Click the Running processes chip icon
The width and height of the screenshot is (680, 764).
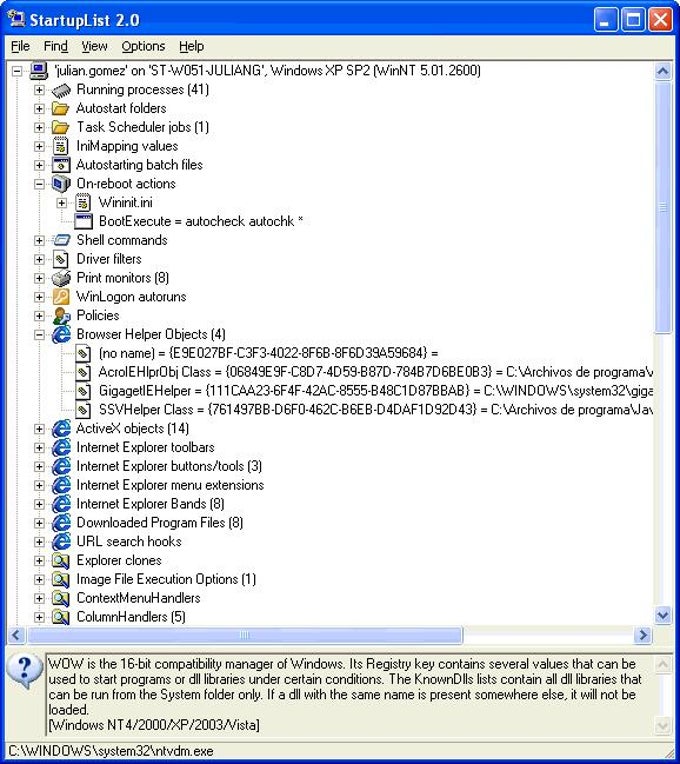tap(61, 90)
